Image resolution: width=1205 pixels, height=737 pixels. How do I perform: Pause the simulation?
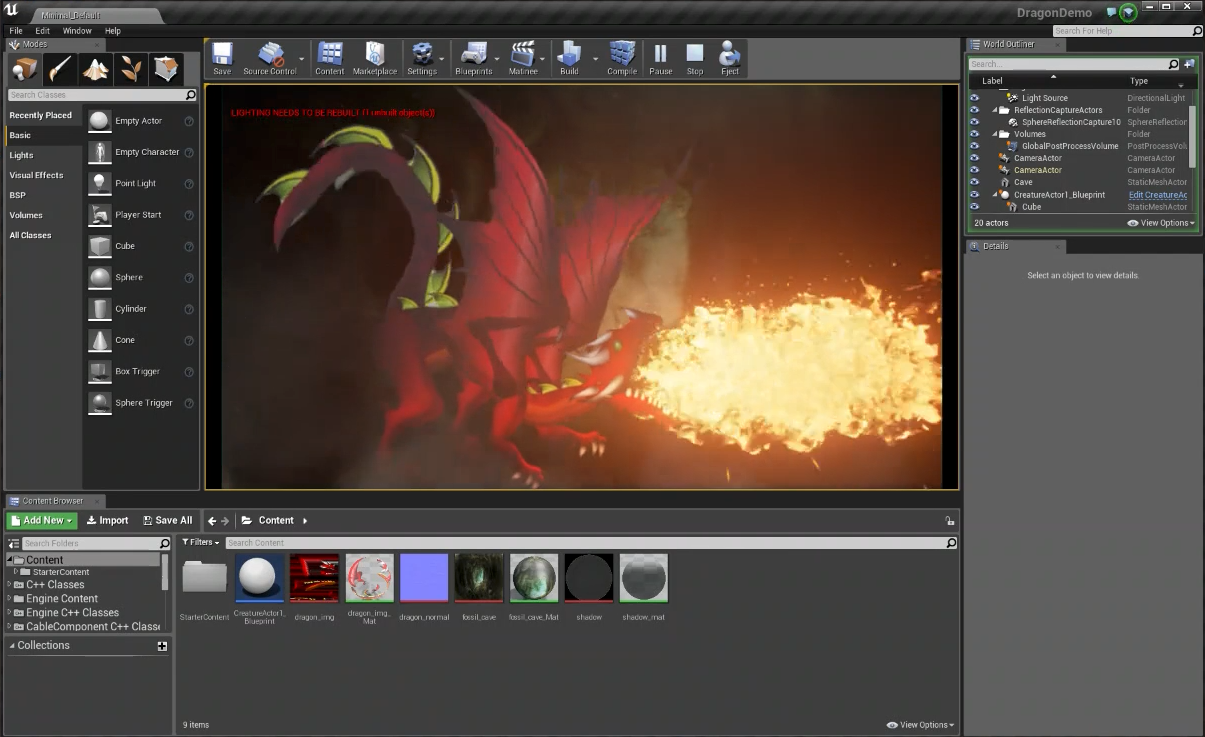(660, 58)
